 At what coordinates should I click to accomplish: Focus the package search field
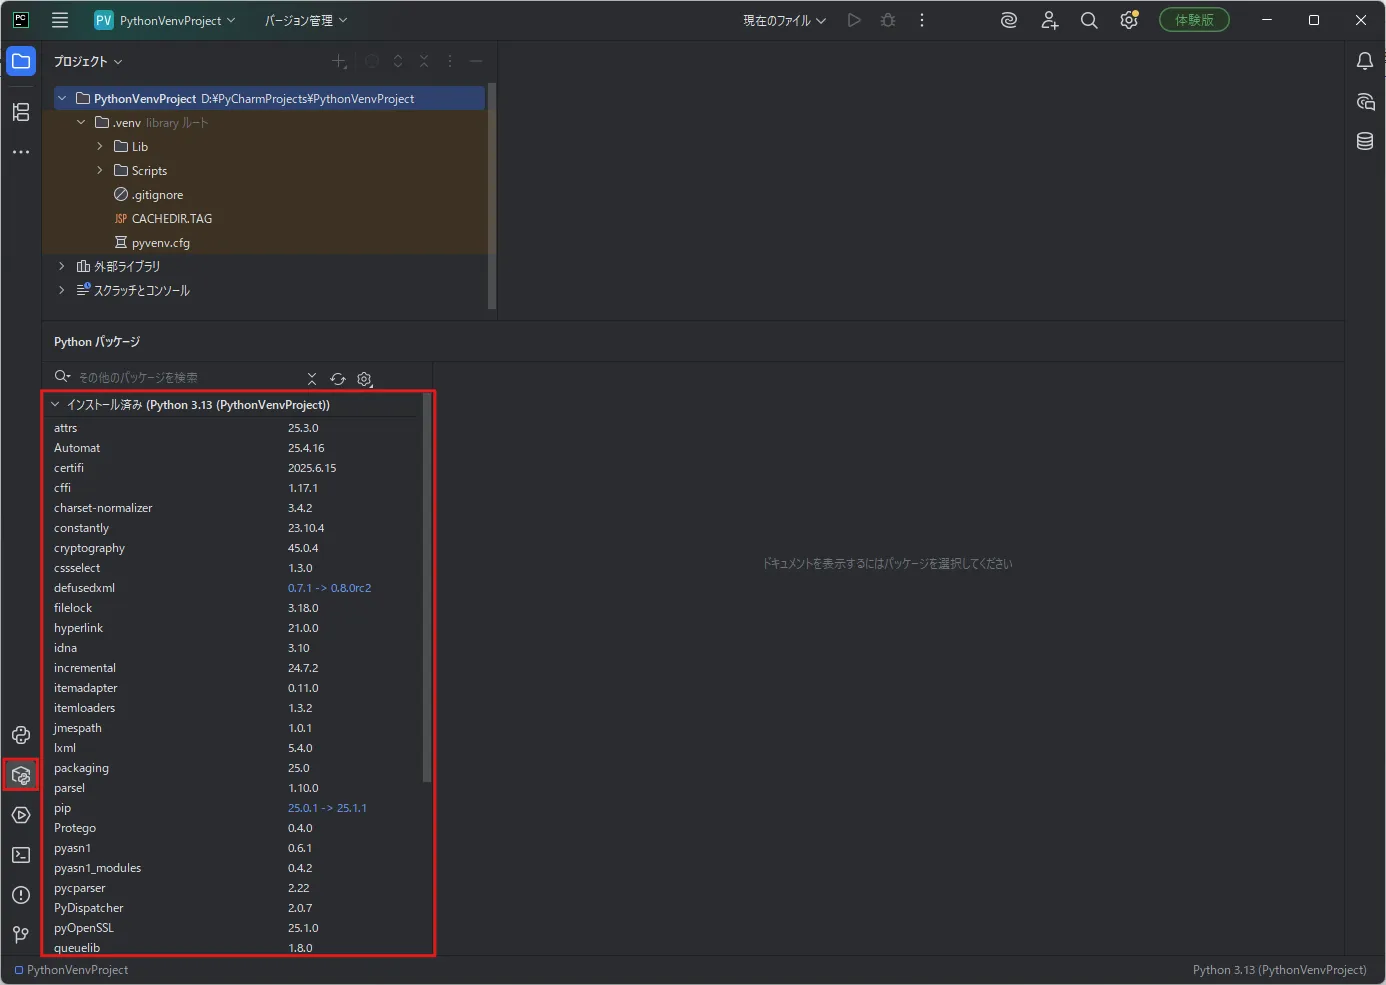coord(188,377)
